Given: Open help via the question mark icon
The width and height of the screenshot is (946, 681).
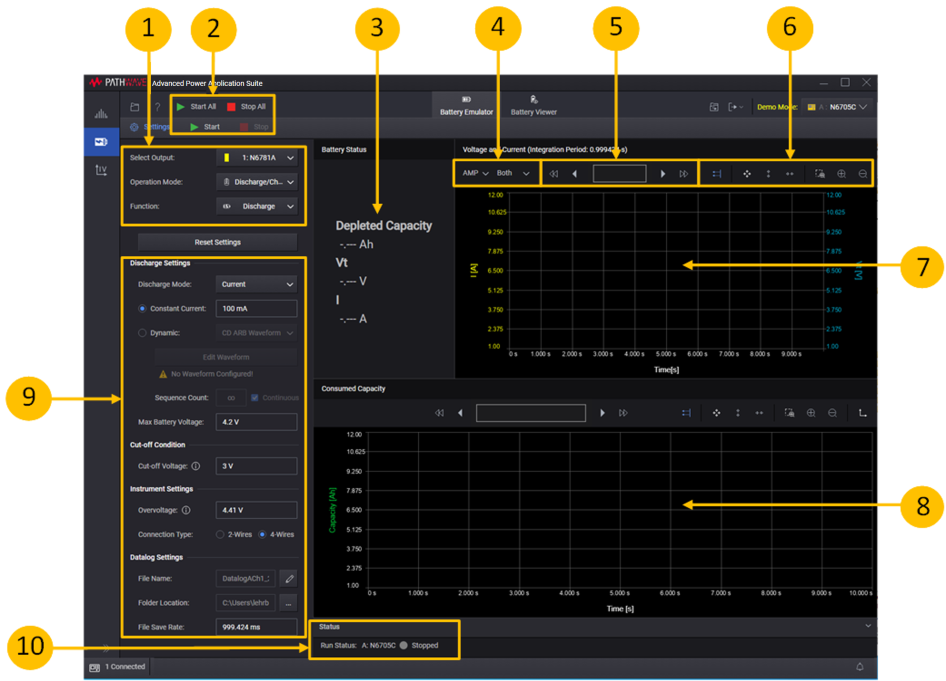Looking at the screenshot, I should point(157,107).
